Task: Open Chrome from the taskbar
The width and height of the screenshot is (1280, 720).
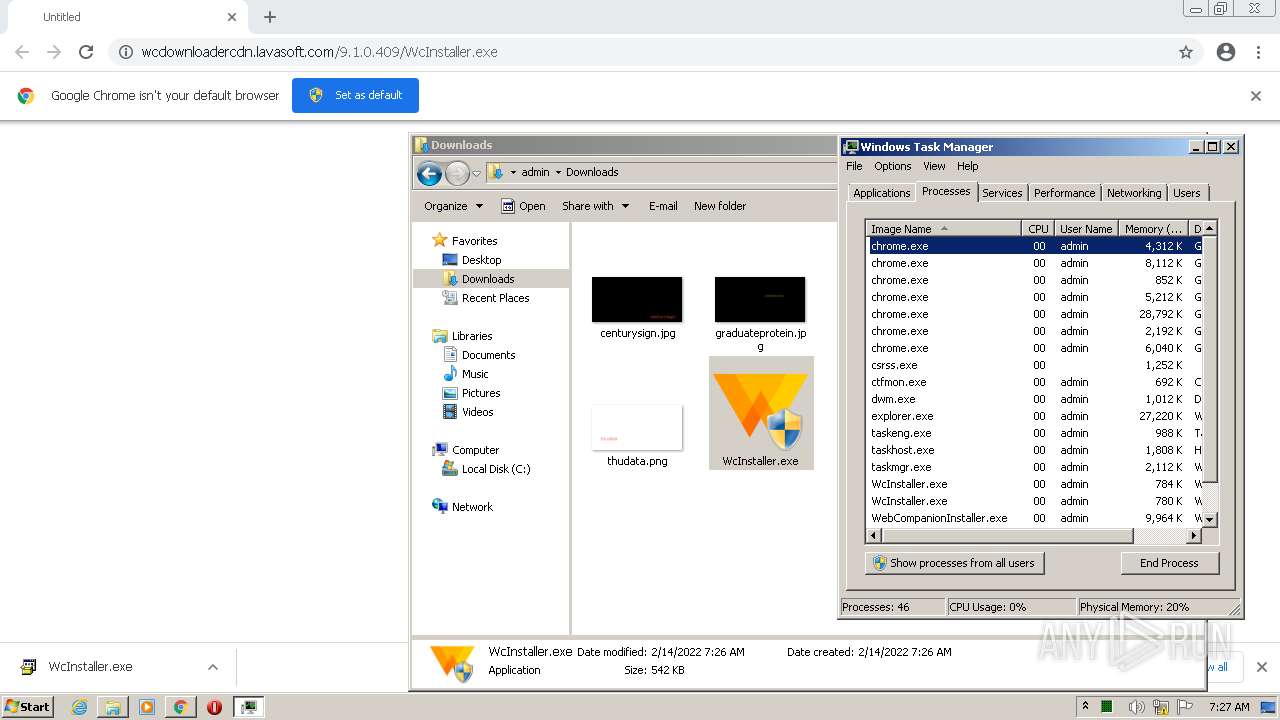Action: click(180, 707)
